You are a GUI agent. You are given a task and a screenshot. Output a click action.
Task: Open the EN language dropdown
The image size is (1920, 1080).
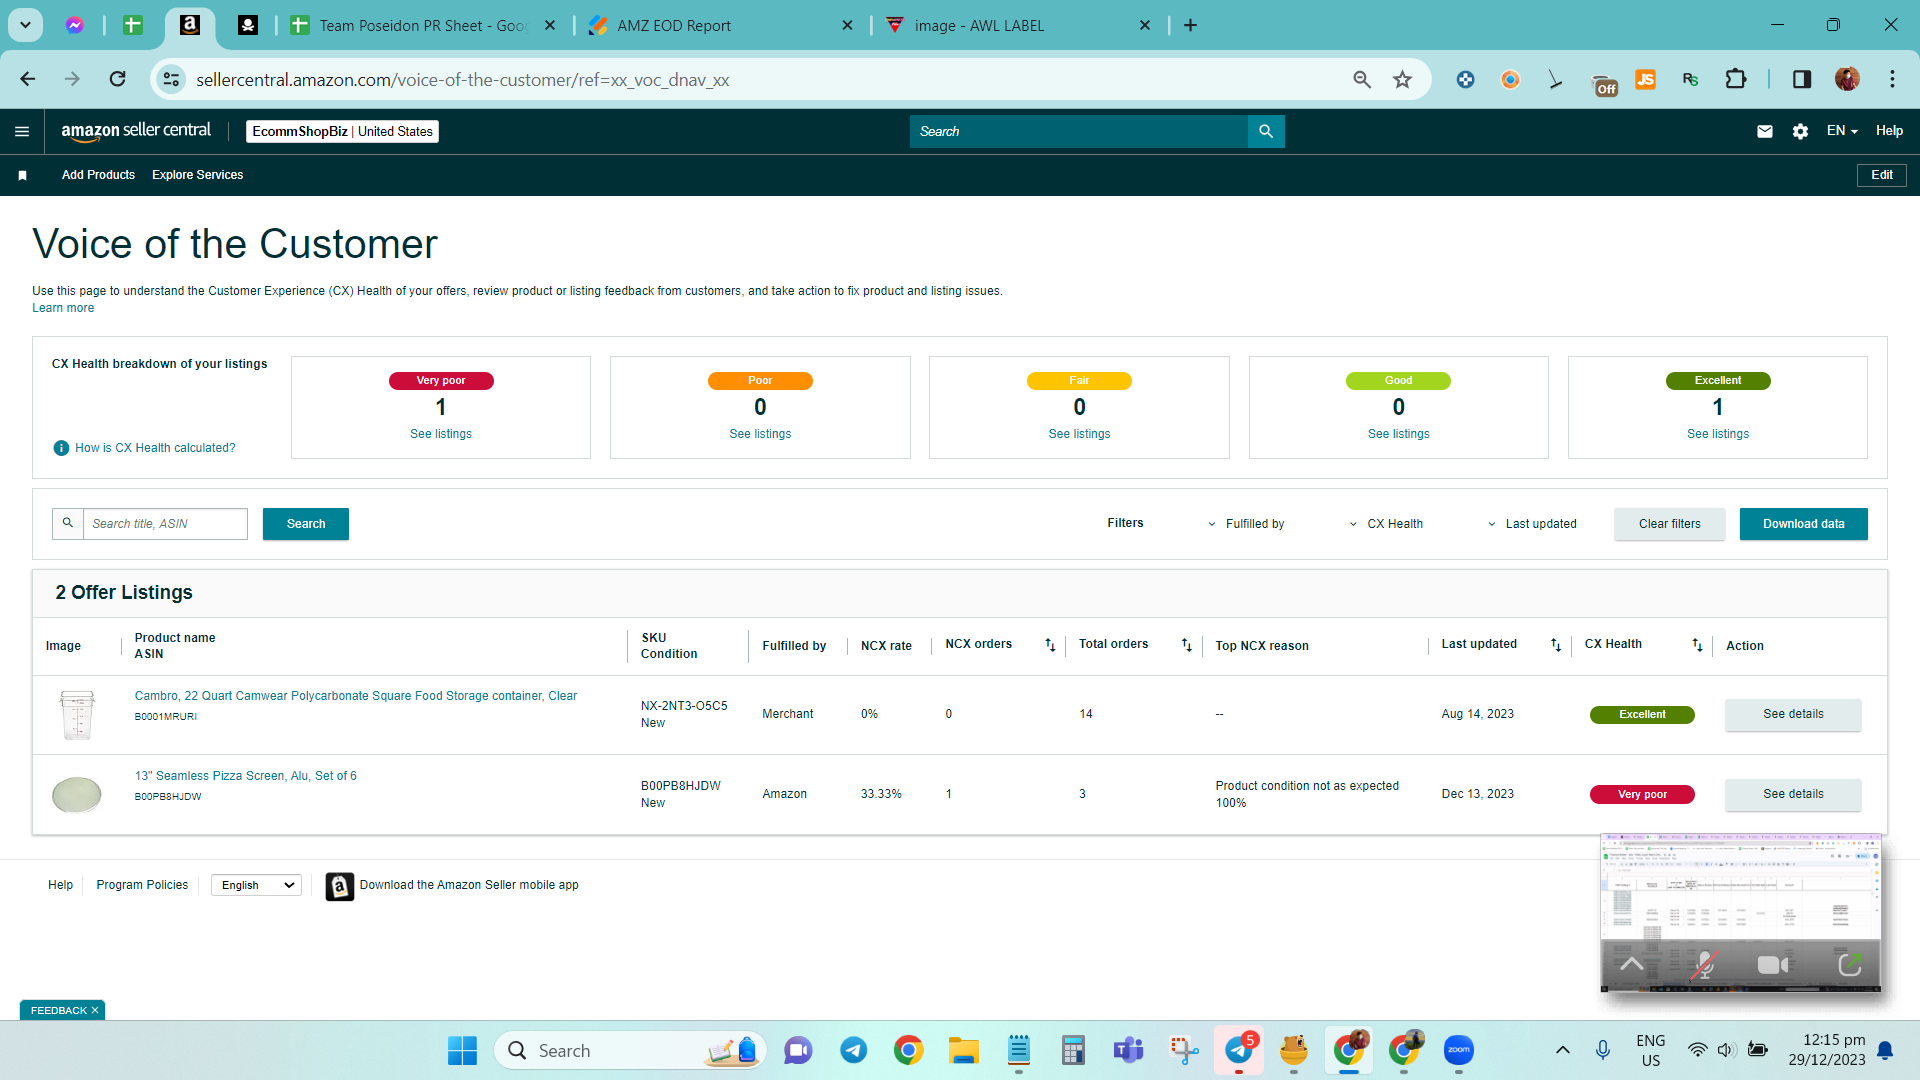point(1842,131)
